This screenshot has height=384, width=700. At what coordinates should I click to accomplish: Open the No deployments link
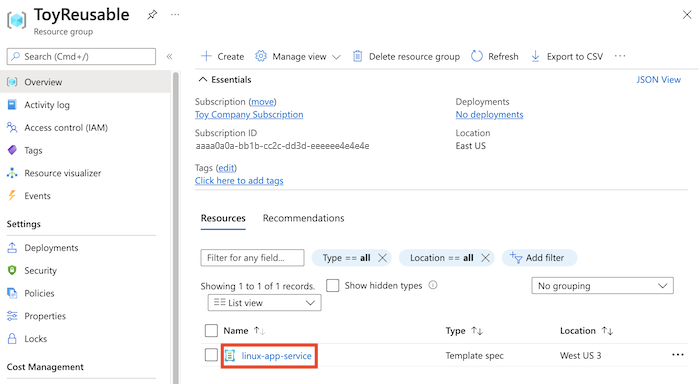[489, 115]
